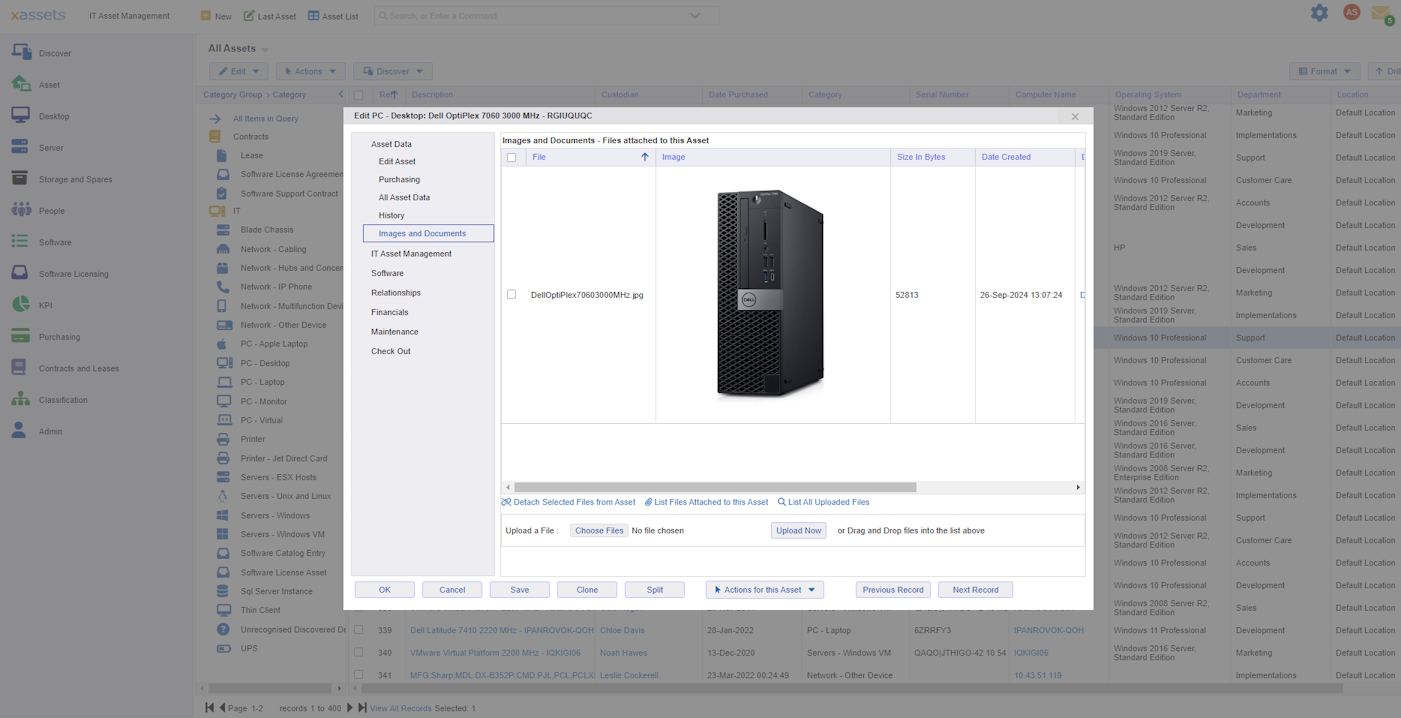Viewport: 1401px width, 718px height.
Task: Click the Upload Now button
Action: (x=799, y=531)
